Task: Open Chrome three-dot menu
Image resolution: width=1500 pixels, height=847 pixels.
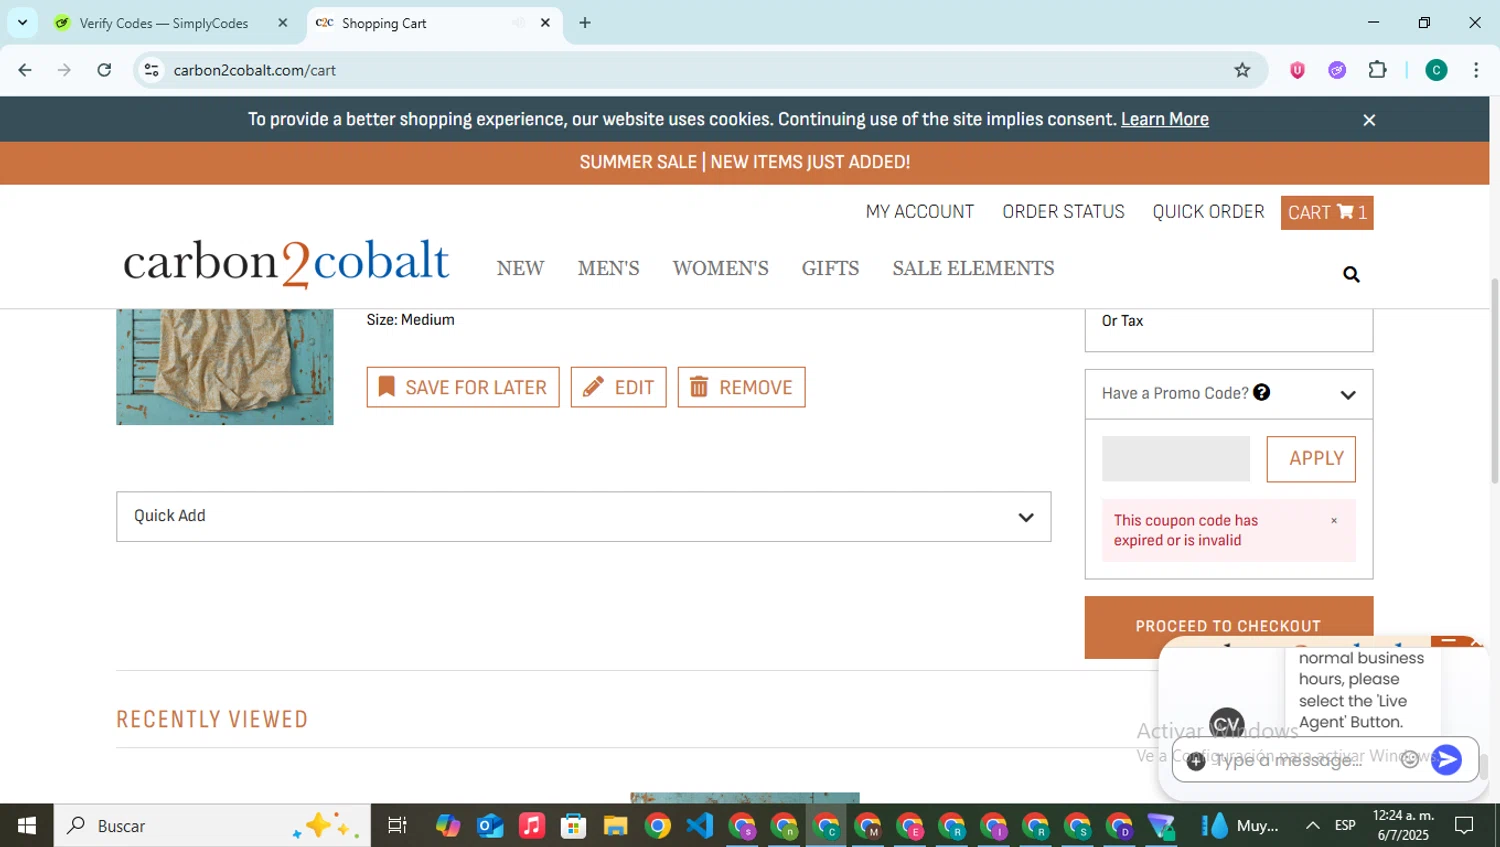Action: [x=1476, y=70]
